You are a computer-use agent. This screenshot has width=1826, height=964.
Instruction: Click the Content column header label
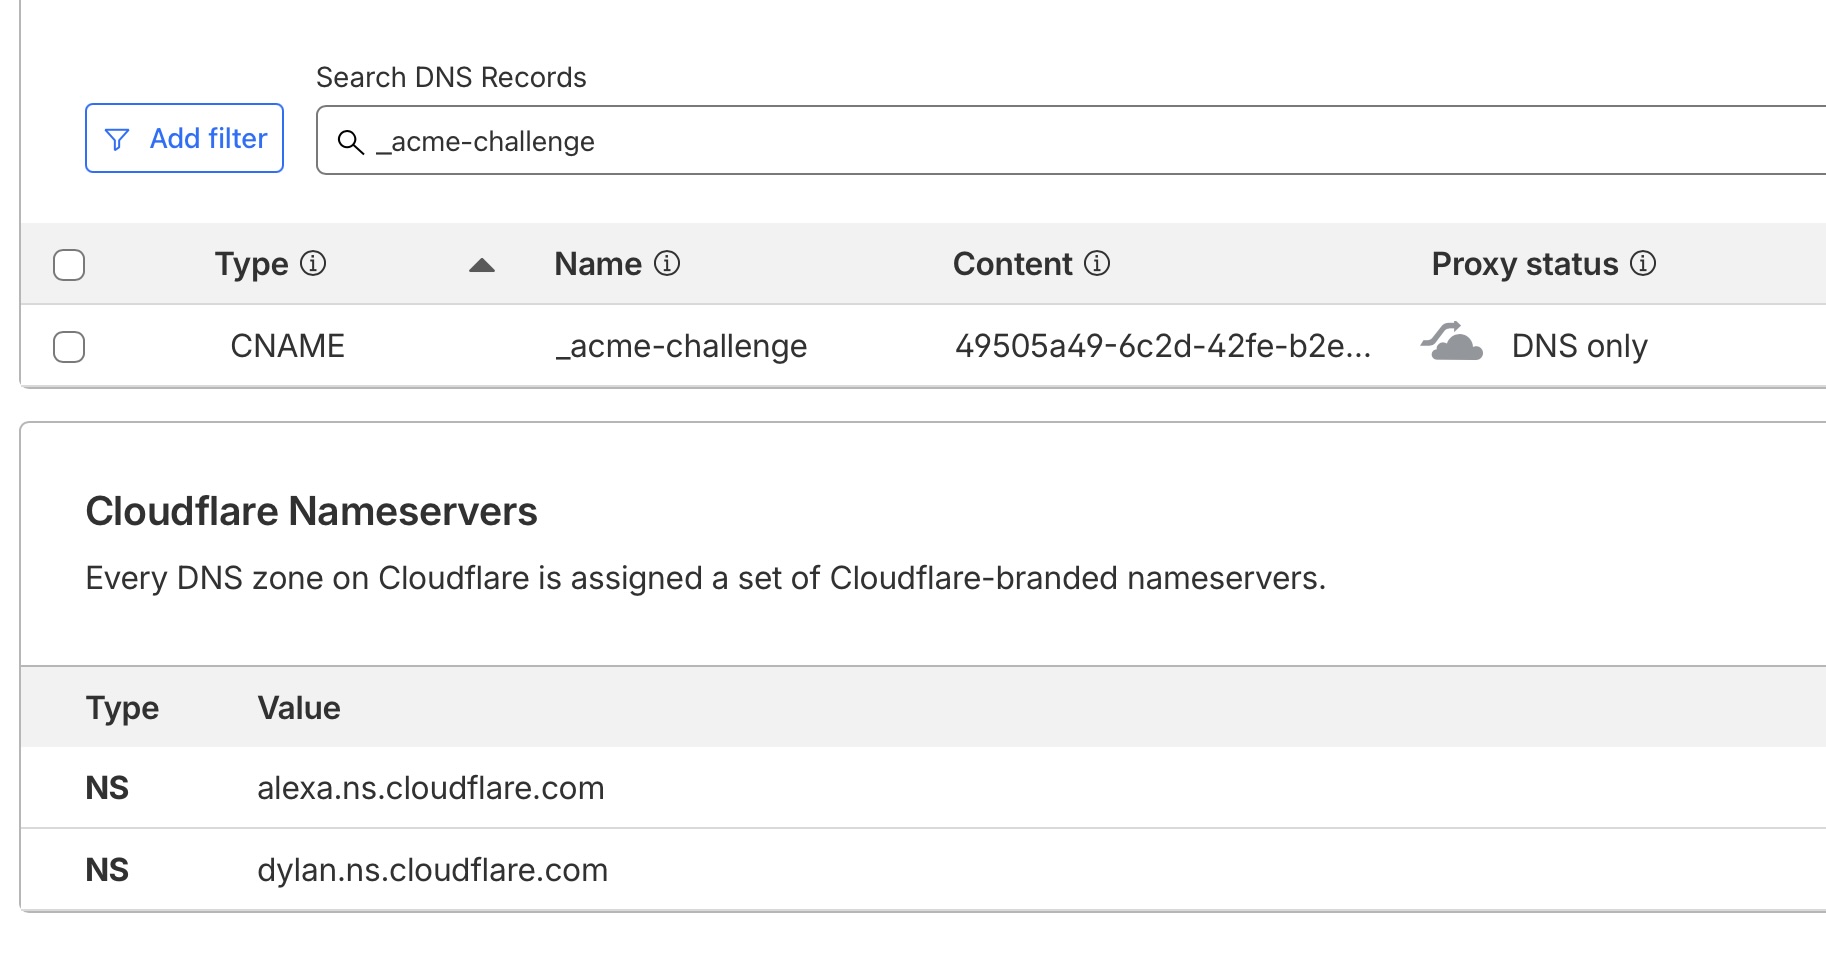[1012, 264]
